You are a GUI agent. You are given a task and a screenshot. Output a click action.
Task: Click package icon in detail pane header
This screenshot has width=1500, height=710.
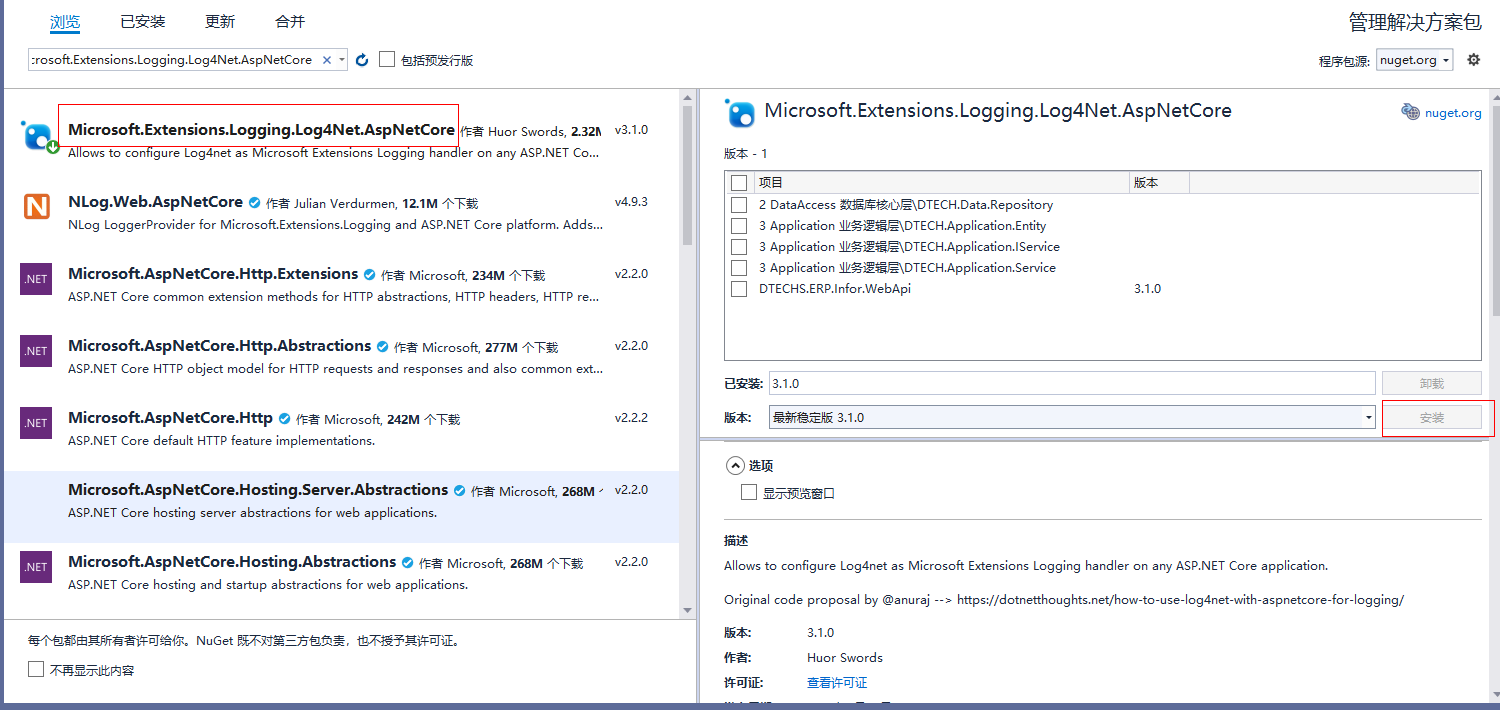(x=741, y=113)
